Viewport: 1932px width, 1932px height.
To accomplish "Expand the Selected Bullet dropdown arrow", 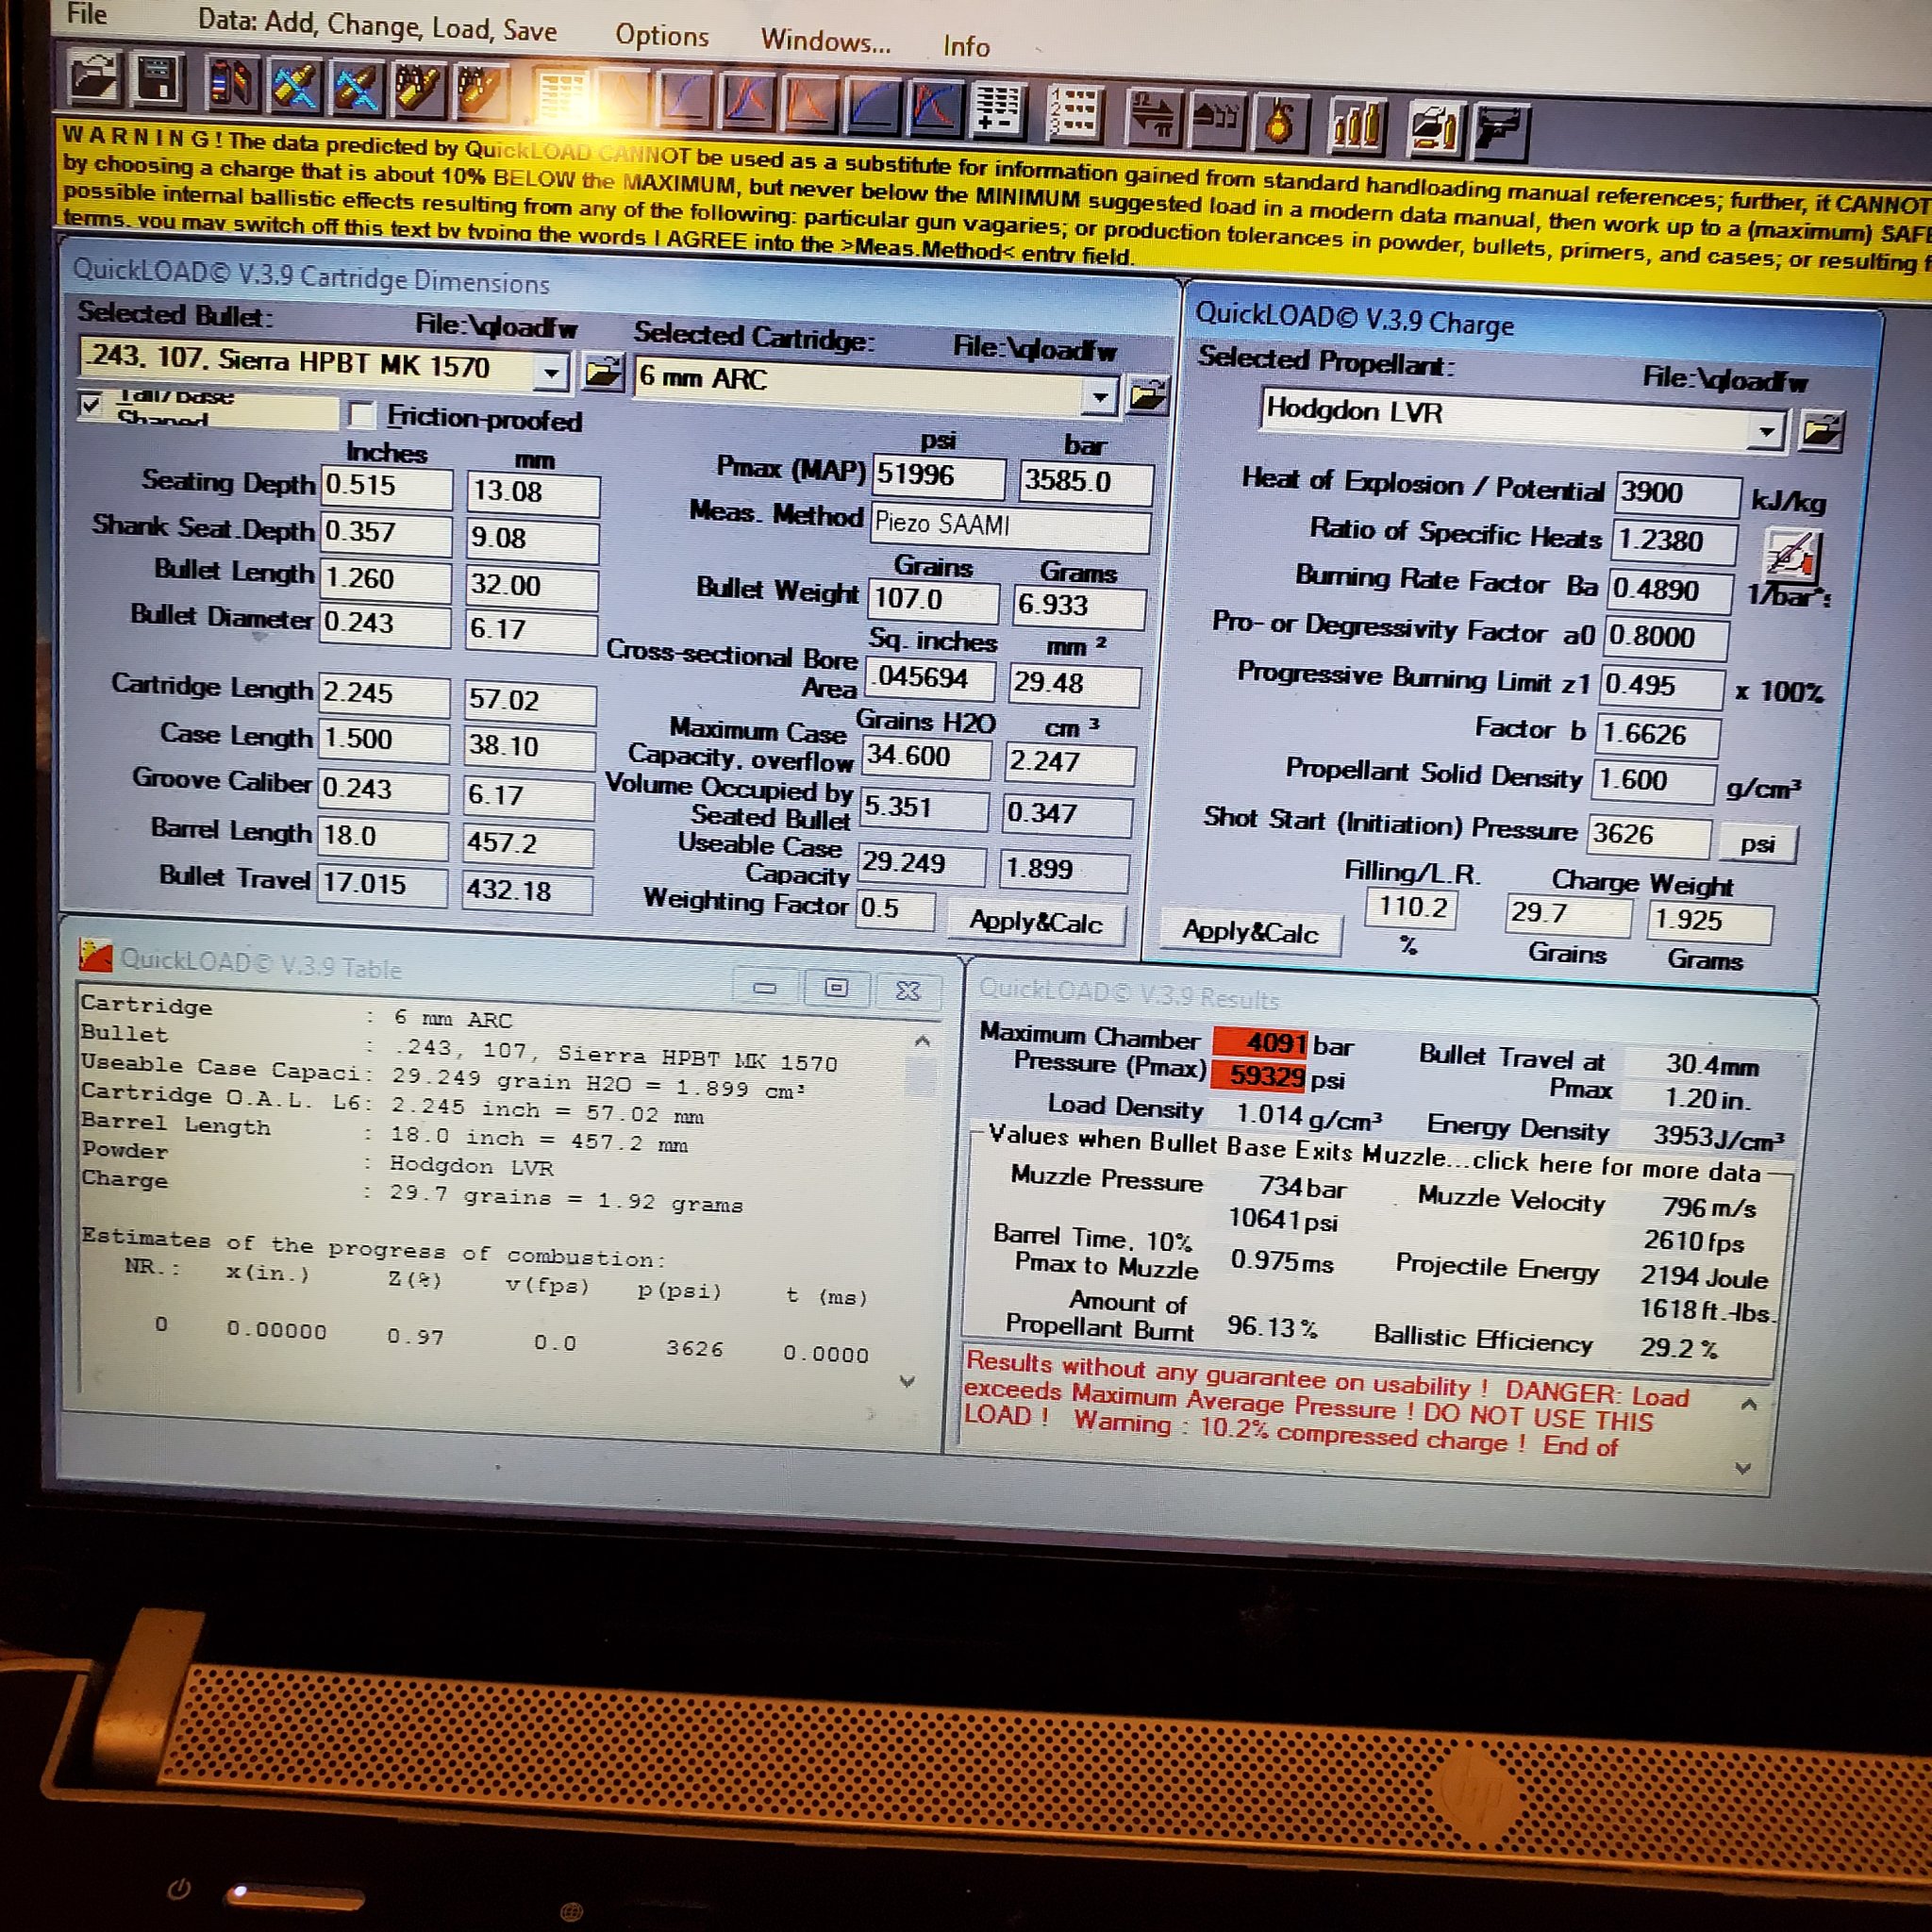I will [x=549, y=373].
